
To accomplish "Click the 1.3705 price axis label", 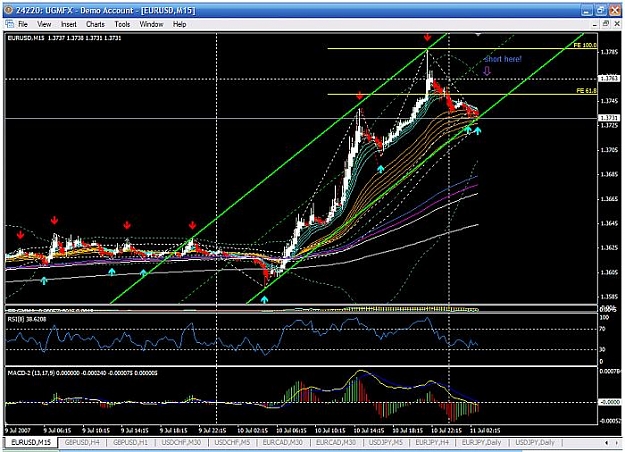I will [609, 150].
